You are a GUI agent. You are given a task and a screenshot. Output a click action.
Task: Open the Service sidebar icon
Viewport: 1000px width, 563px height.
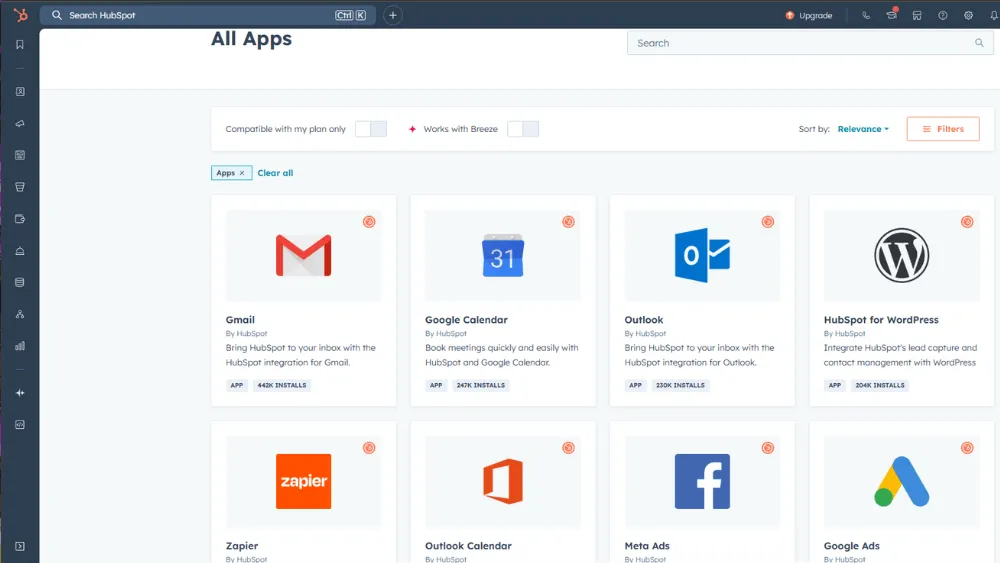[20, 251]
